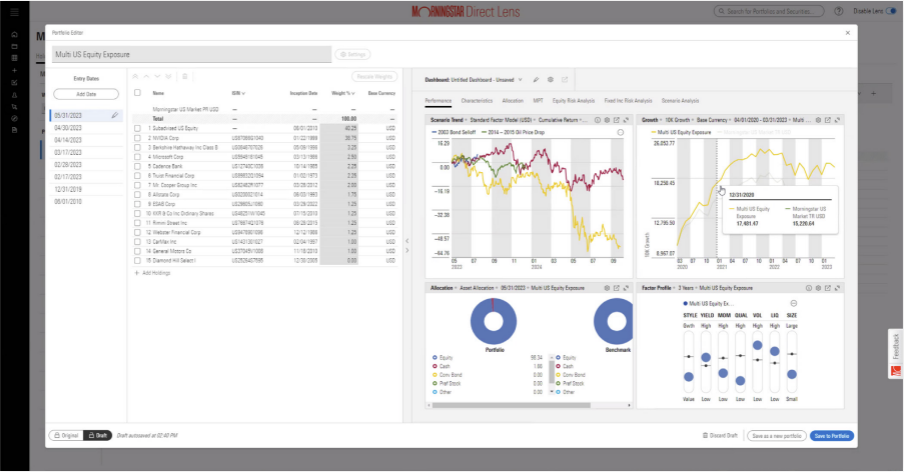Tick the Microsoft Corp row checkbox
Screen dimensions: 904x472
(137, 156)
